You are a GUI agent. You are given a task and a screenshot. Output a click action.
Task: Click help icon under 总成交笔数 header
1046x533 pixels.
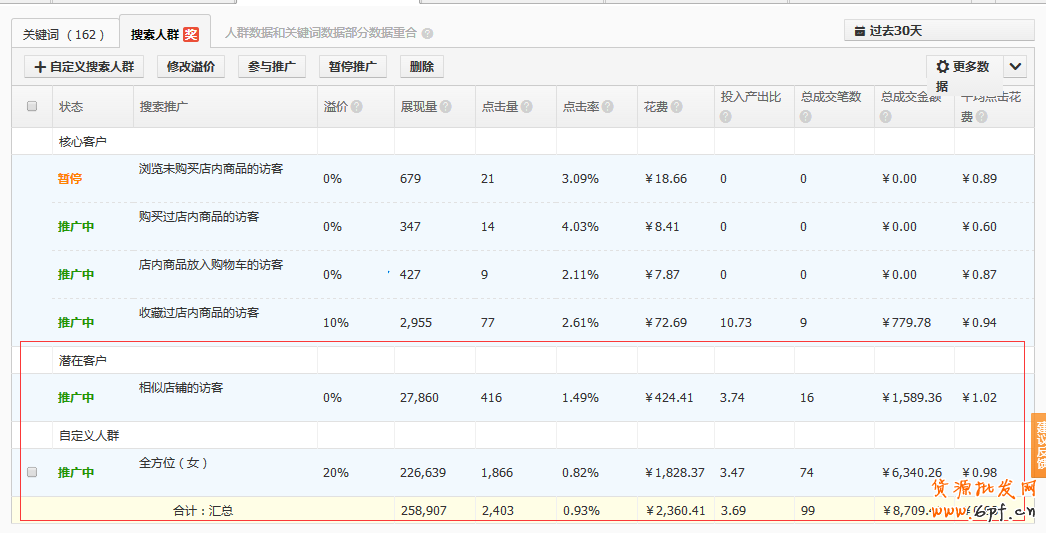point(806,117)
